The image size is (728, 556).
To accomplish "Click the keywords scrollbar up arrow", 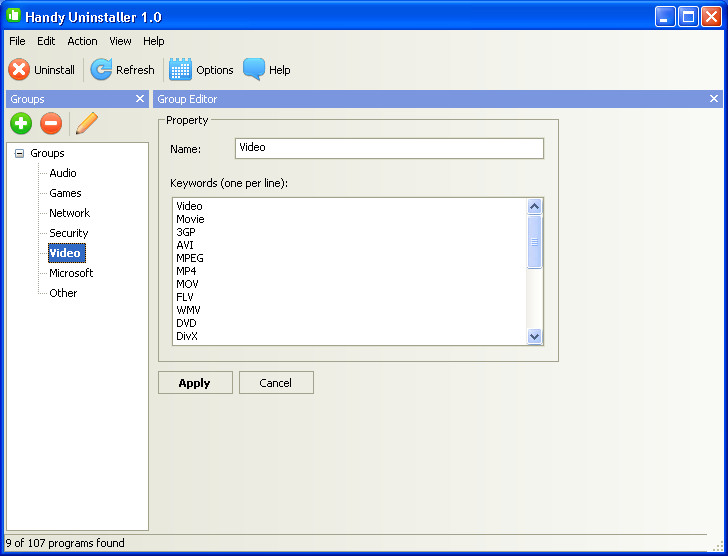I will point(534,206).
